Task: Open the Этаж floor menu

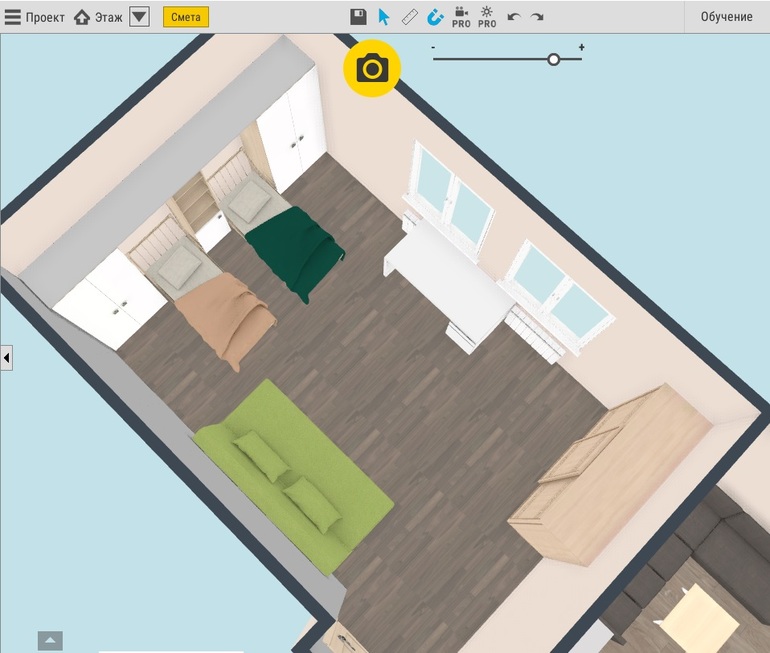Action: (98, 17)
